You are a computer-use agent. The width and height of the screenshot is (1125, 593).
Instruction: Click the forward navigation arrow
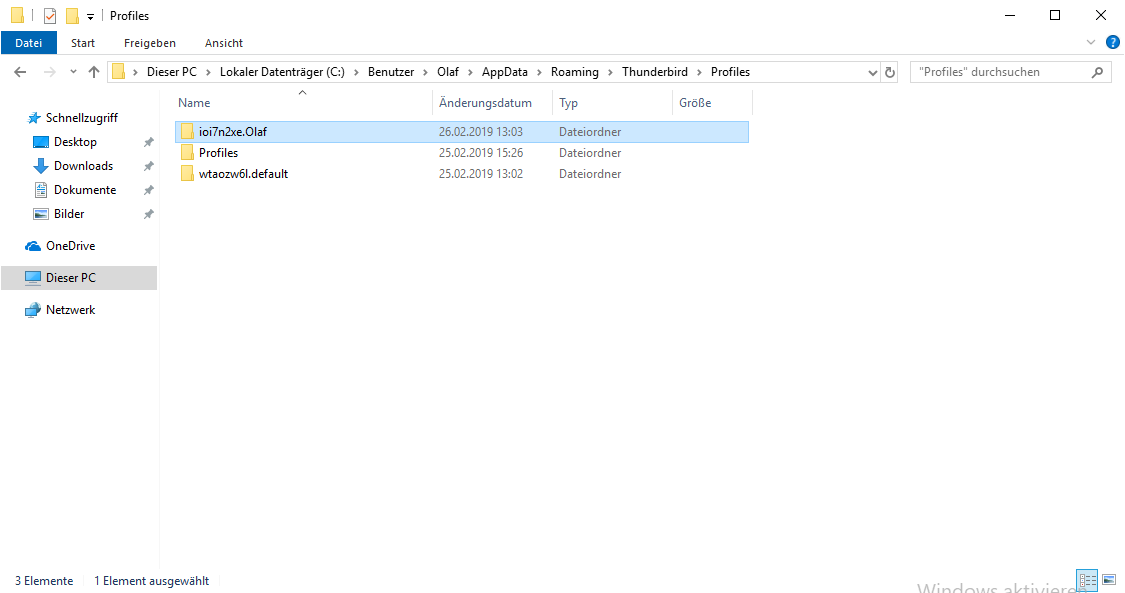pyautogui.click(x=50, y=72)
